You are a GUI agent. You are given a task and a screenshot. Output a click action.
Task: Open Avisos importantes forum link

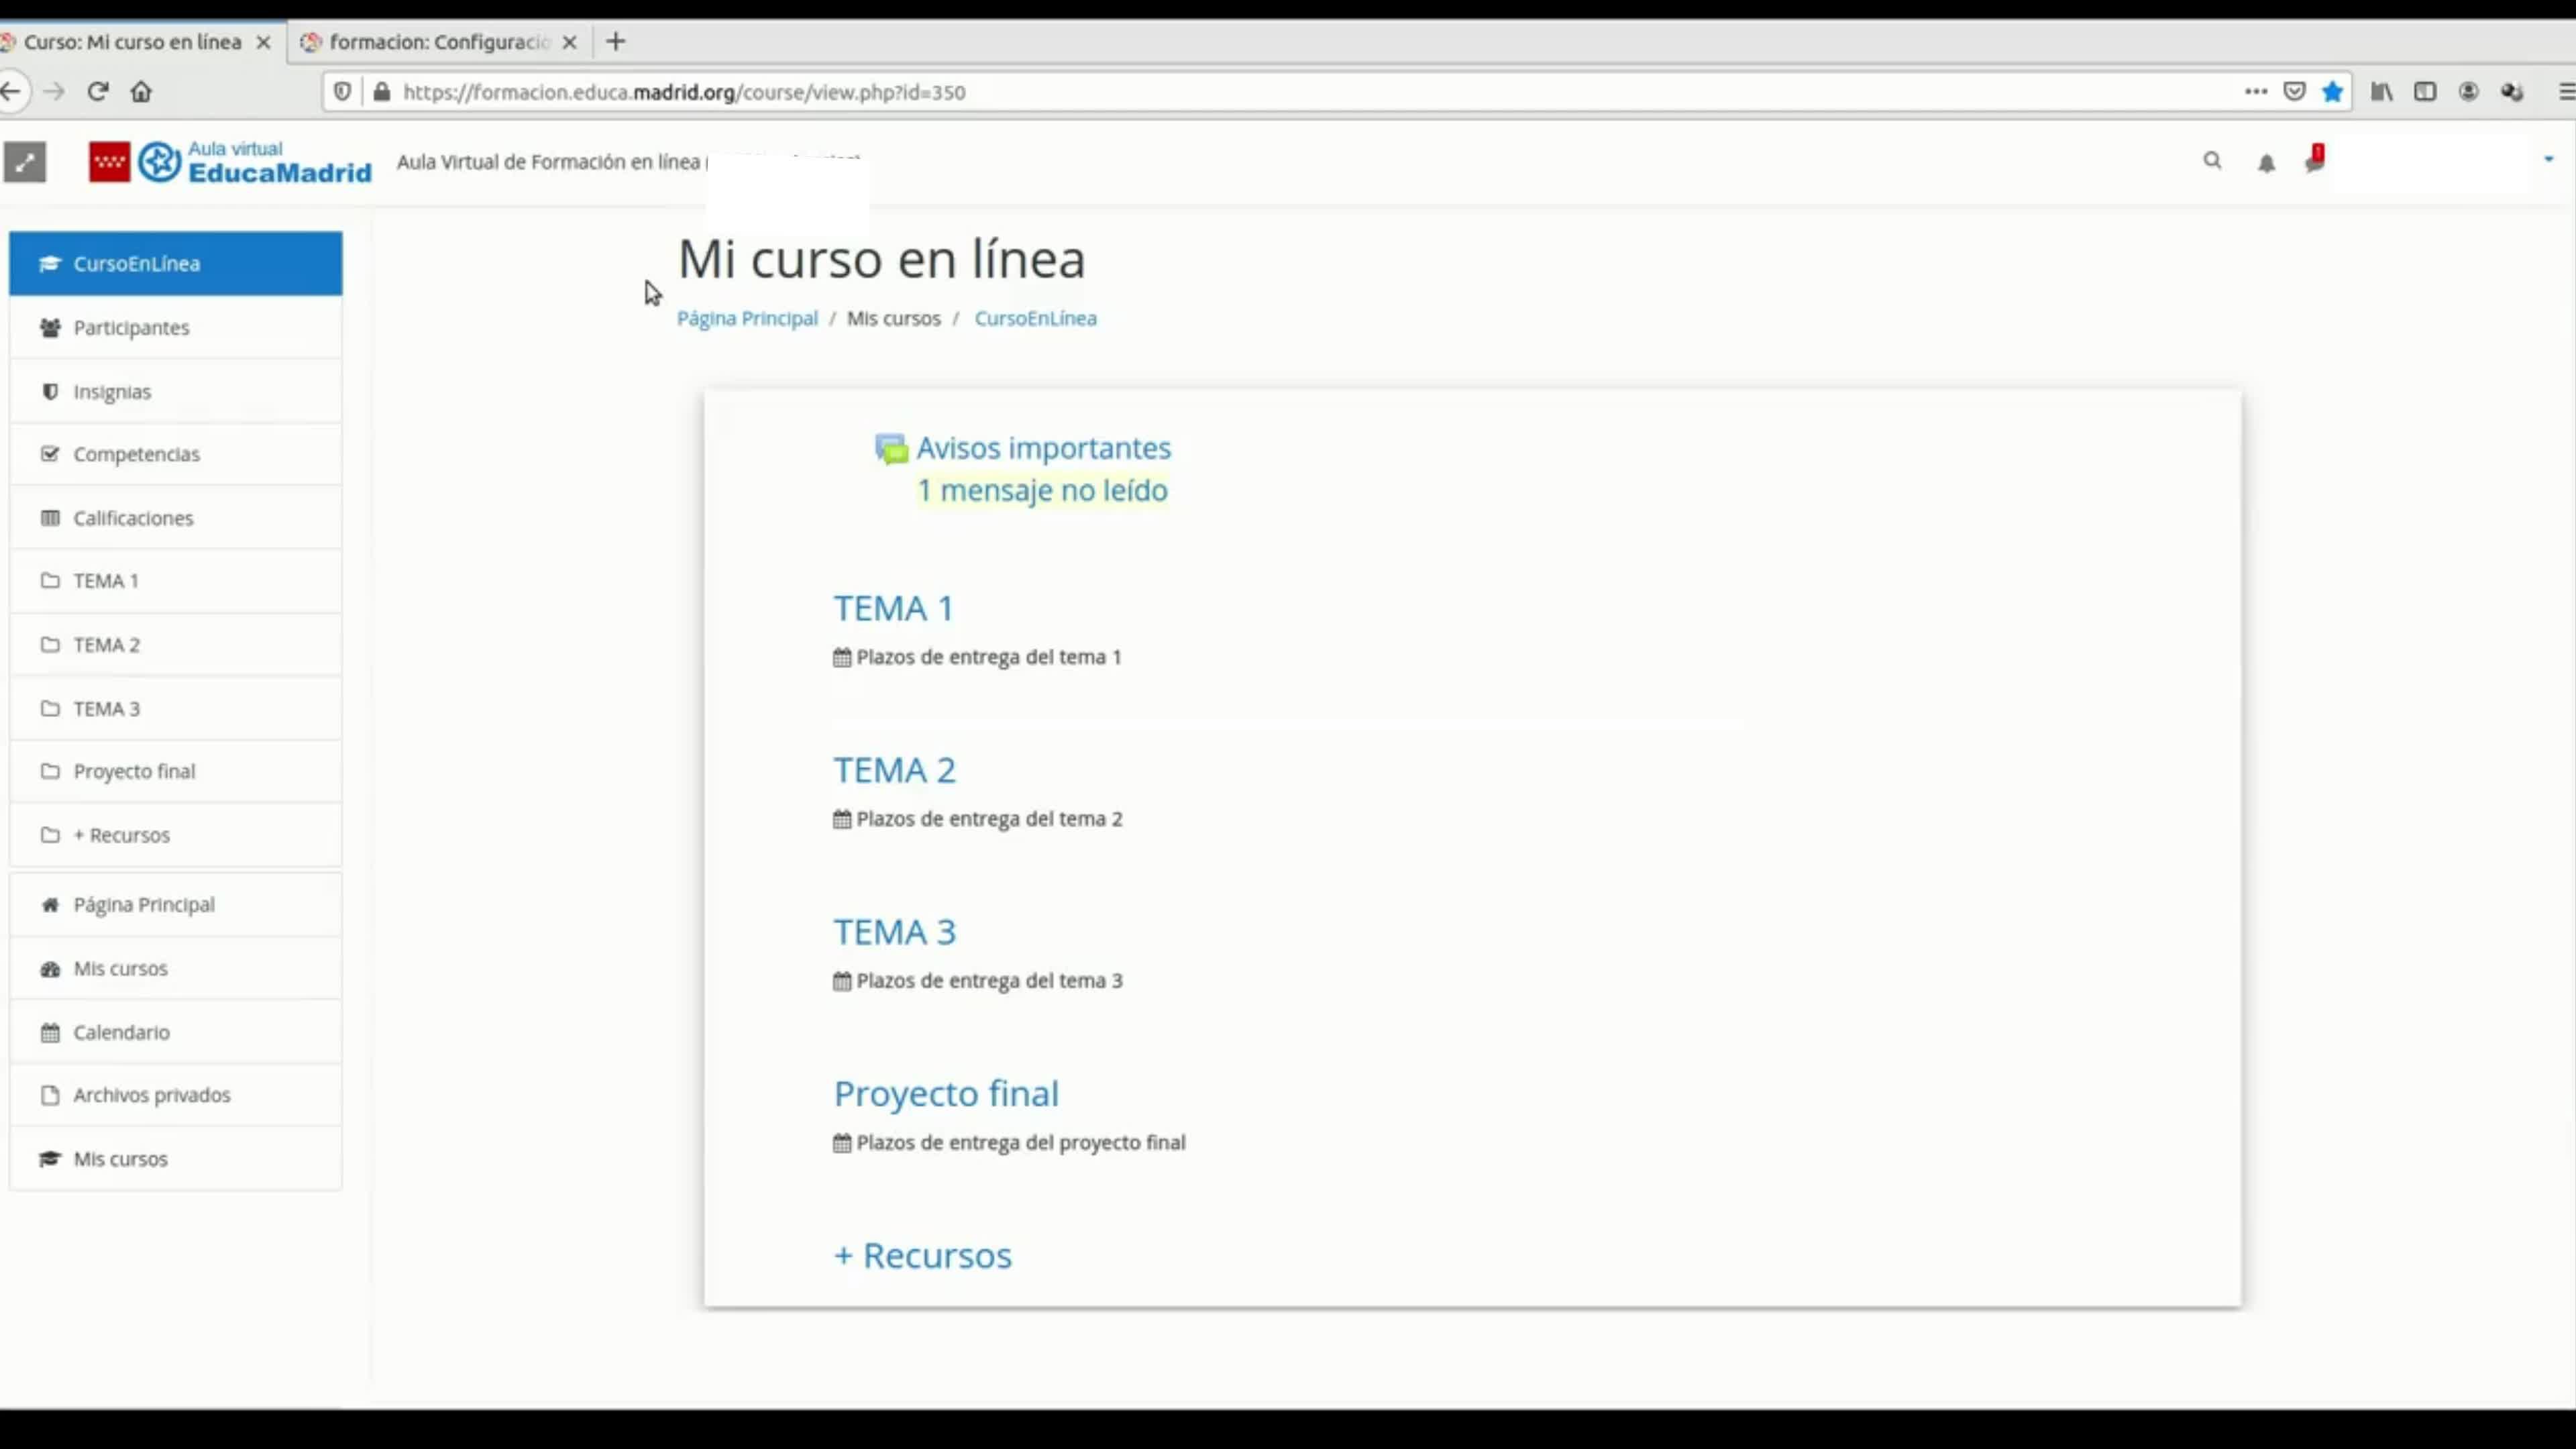(1043, 448)
